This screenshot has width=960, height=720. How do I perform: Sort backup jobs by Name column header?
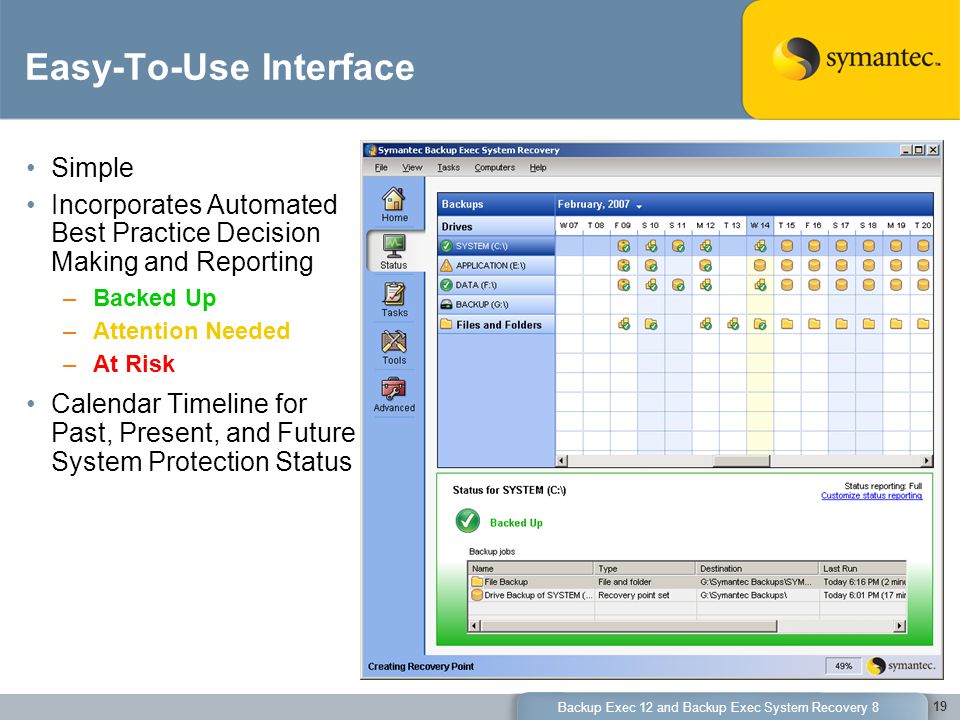(x=531, y=568)
